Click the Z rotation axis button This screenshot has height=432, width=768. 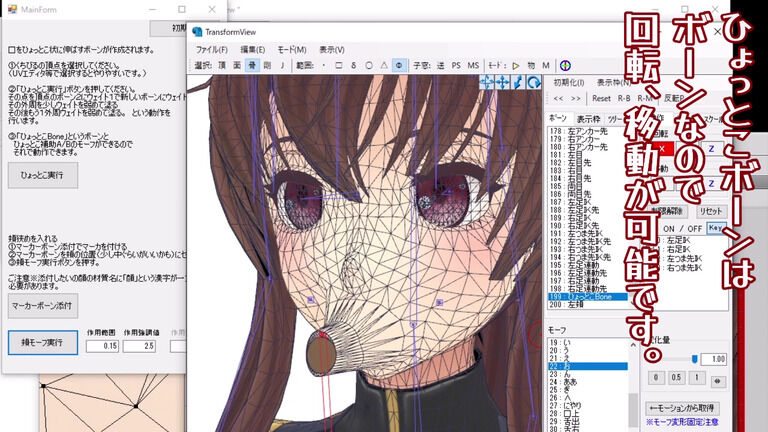pos(712,148)
